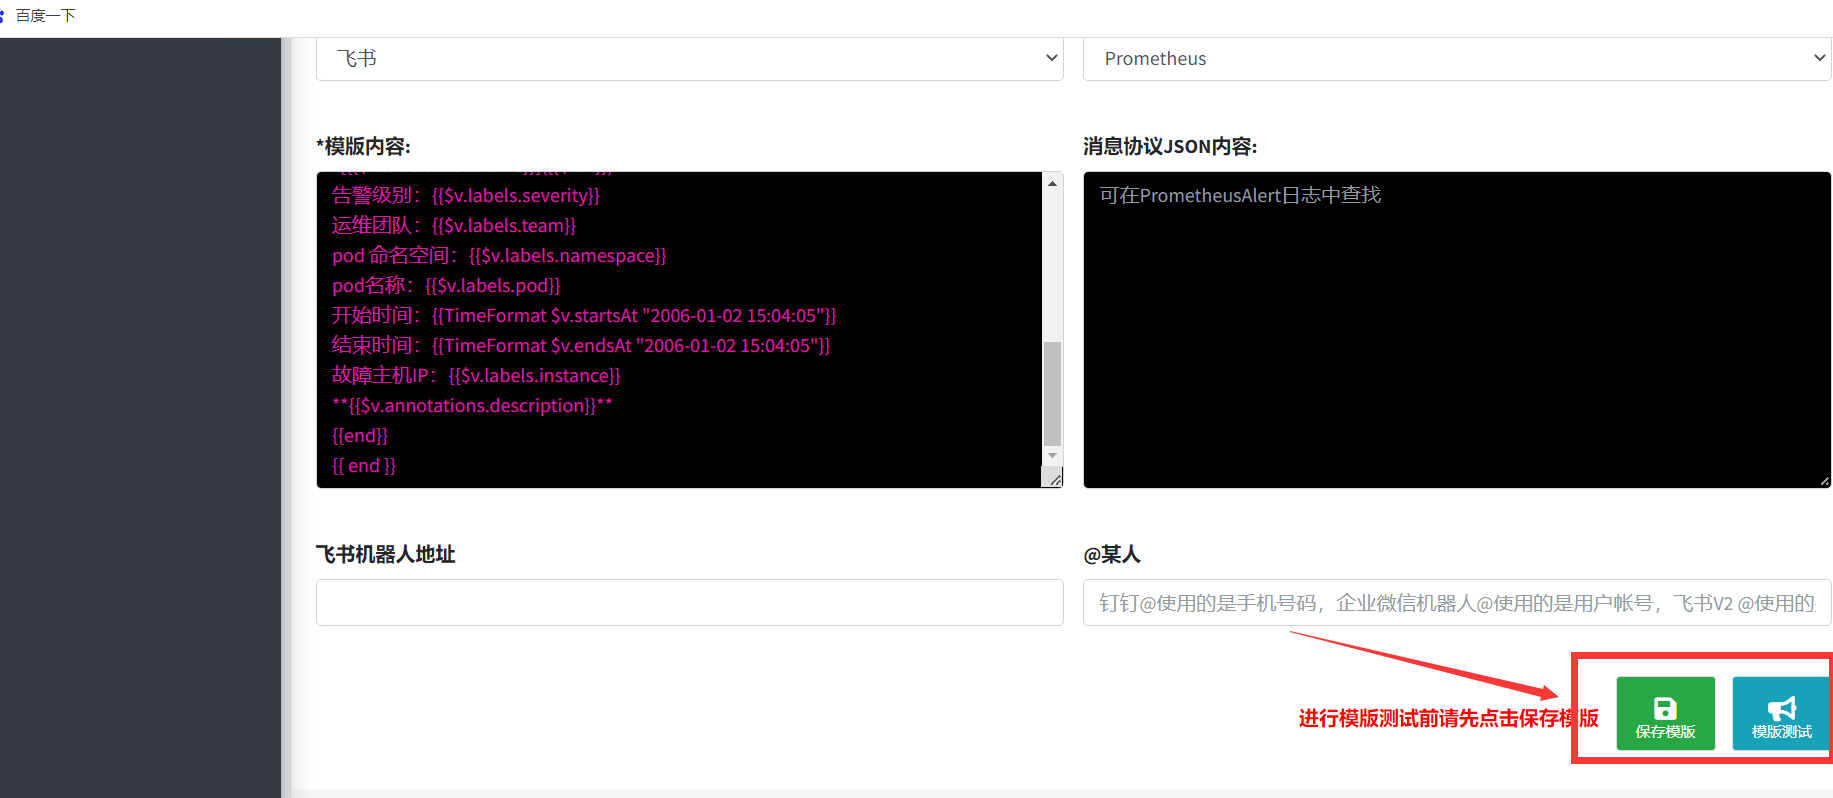Image resolution: width=1833 pixels, height=798 pixels.
Task: Click the pod名称 template line
Action: 446,285
